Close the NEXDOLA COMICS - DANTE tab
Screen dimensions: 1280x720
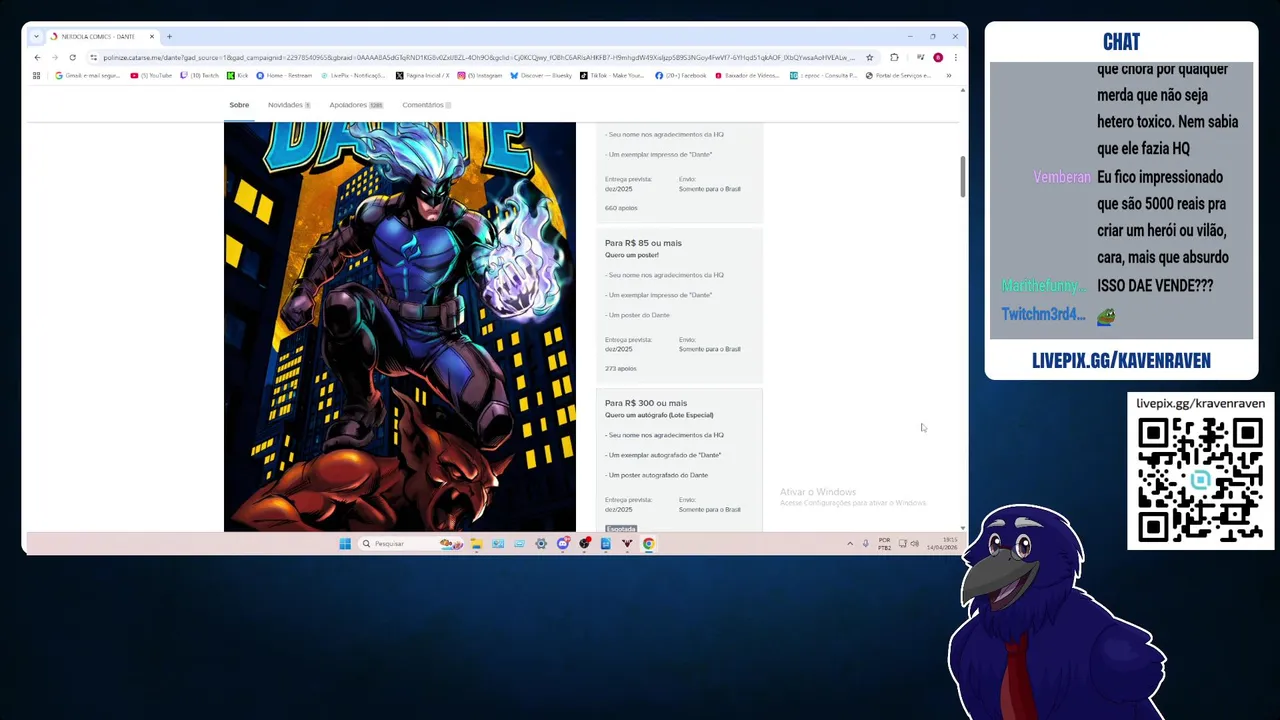[152, 36]
